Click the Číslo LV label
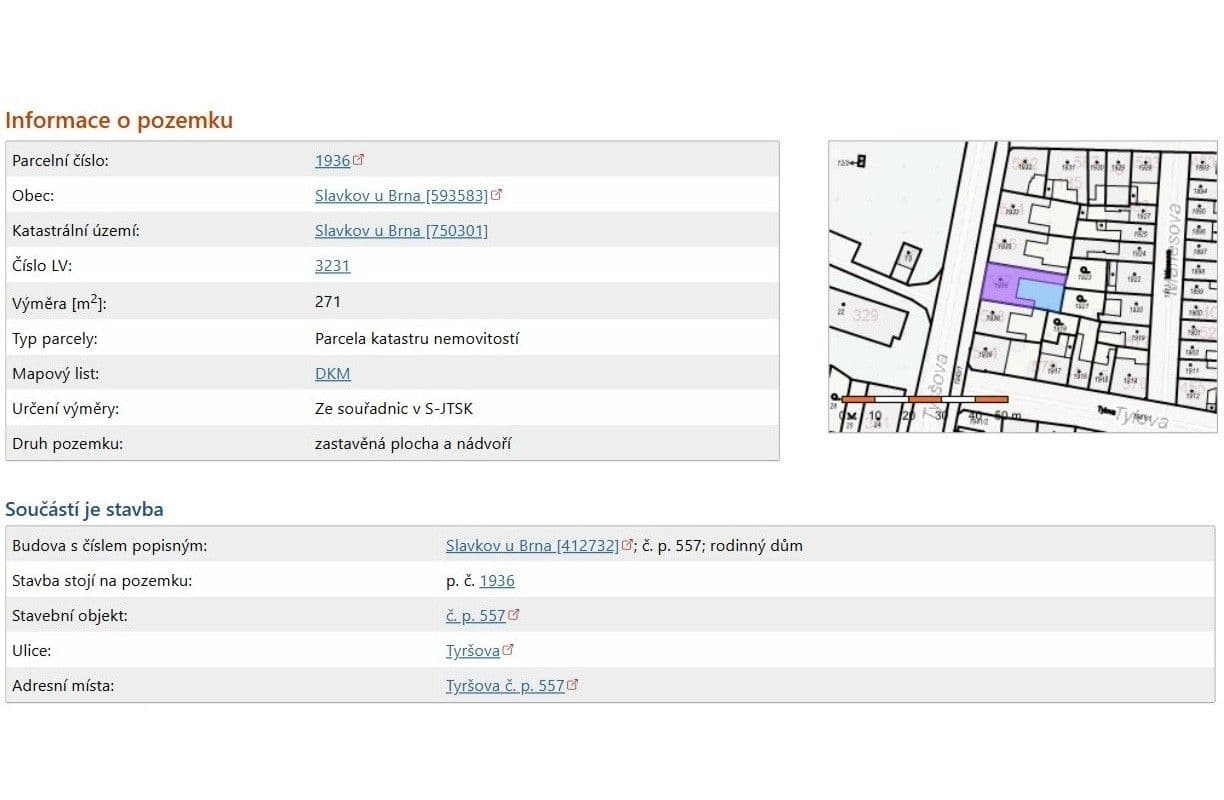The width and height of the screenshot is (1224, 800). [x=42, y=266]
